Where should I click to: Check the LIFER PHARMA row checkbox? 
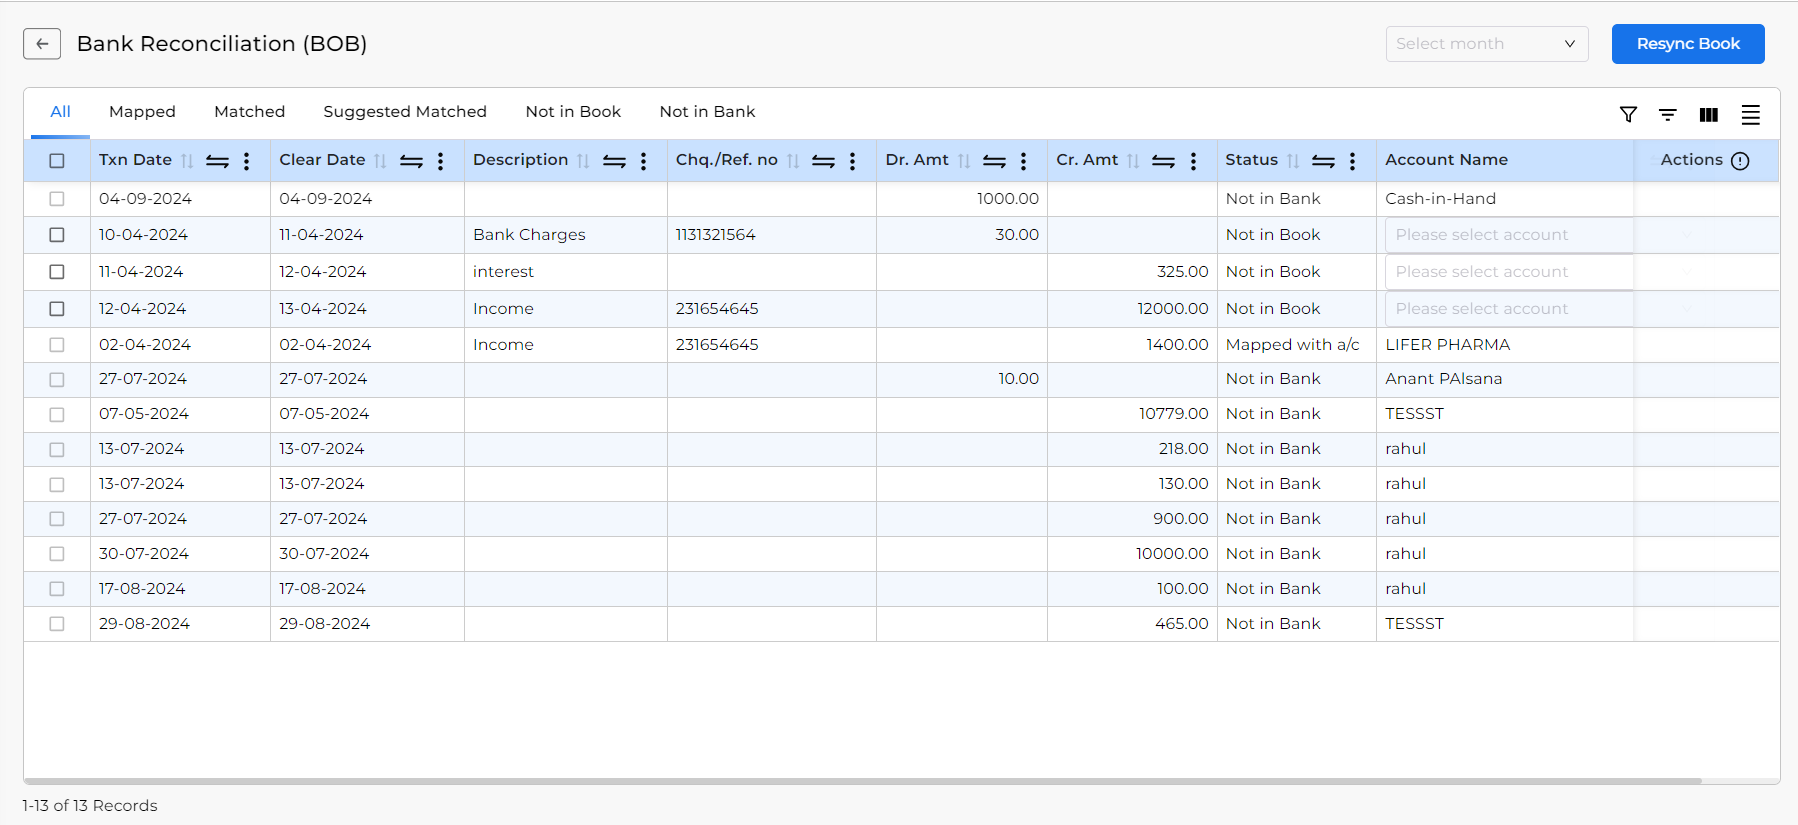coord(57,345)
